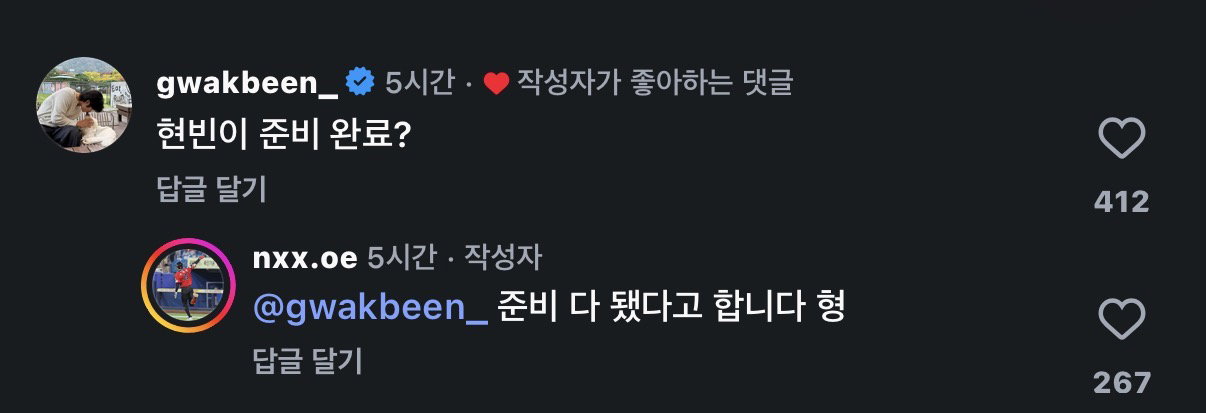View the 412 likes count
The image size is (1206, 413).
(1122, 202)
